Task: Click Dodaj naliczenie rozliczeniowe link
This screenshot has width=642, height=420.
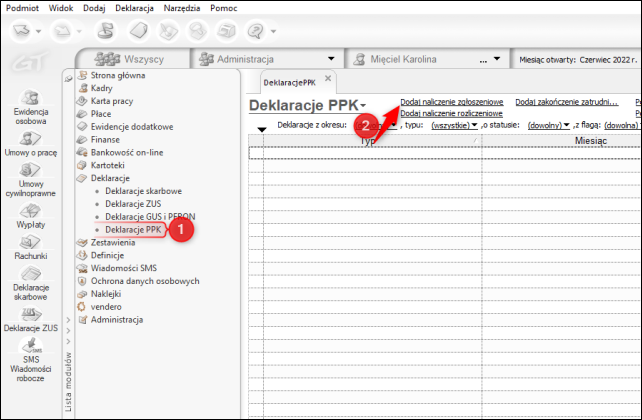Action: (x=451, y=113)
